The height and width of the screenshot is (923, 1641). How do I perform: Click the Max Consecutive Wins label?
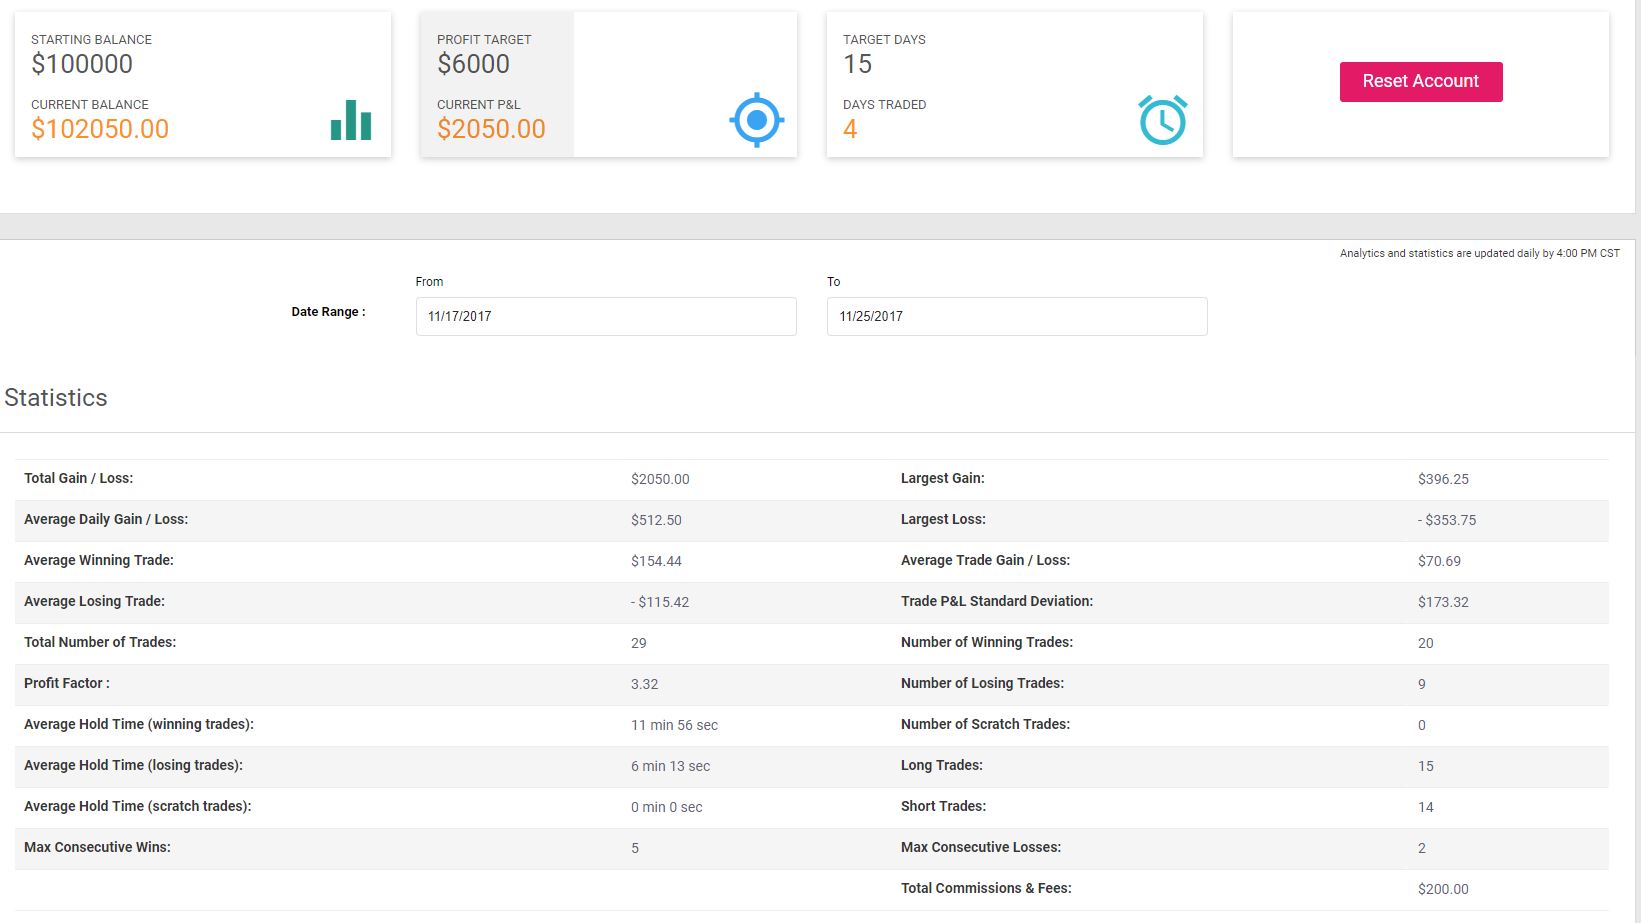(x=97, y=847)
